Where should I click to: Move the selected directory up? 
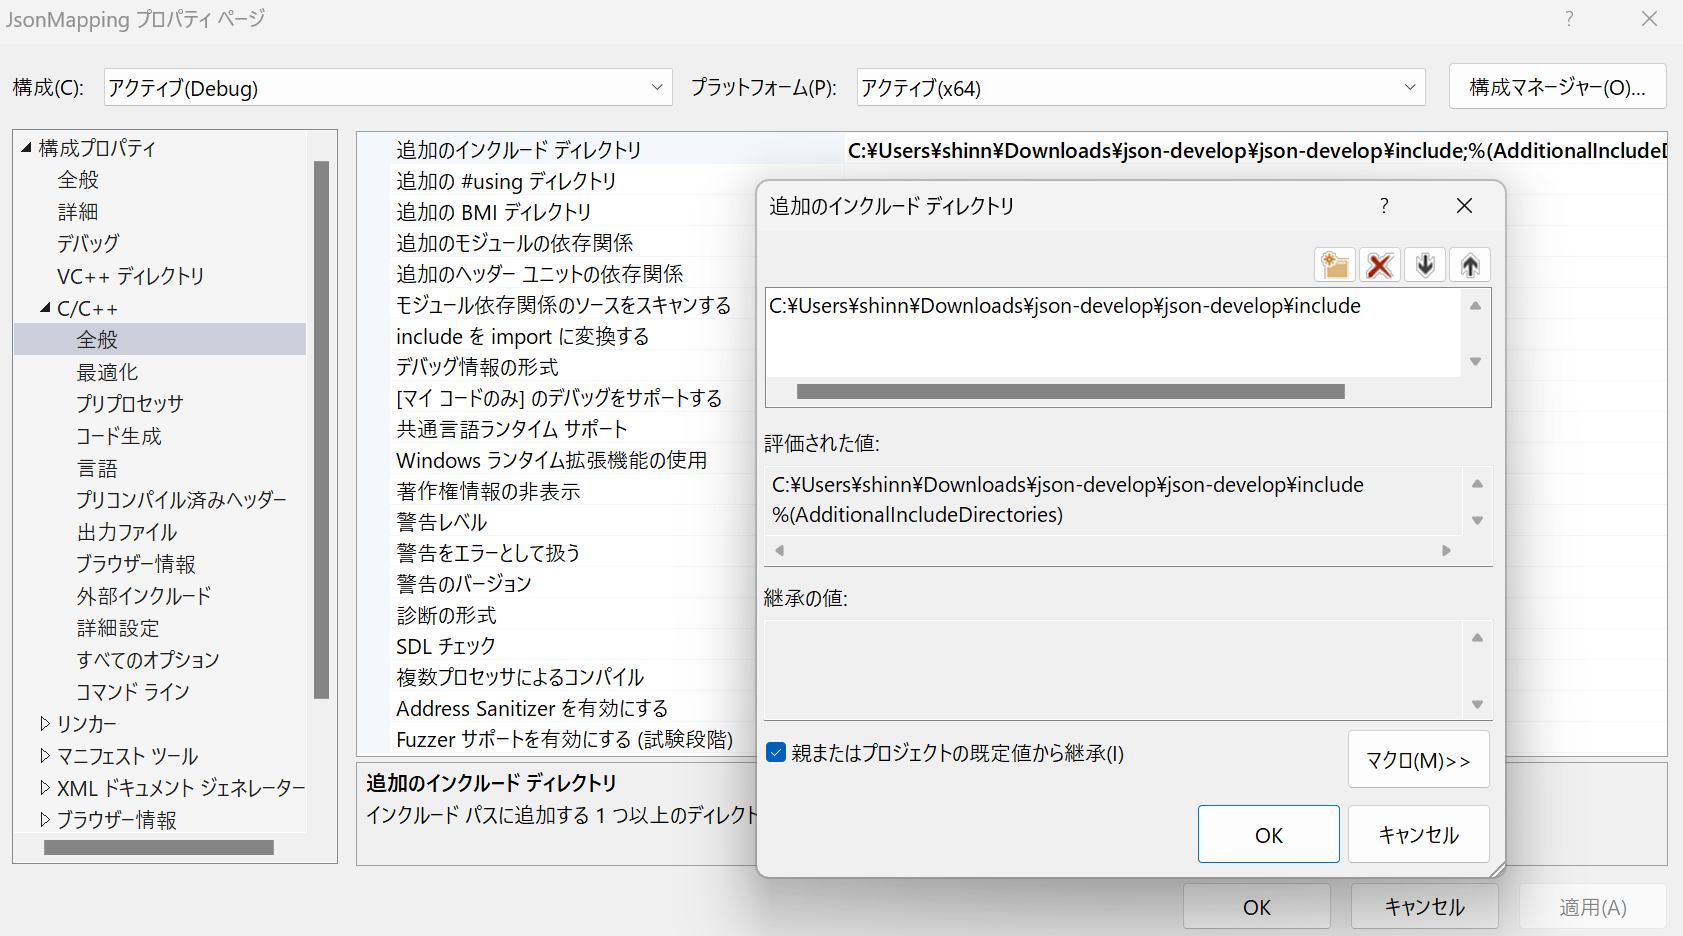click(1469, 264)
